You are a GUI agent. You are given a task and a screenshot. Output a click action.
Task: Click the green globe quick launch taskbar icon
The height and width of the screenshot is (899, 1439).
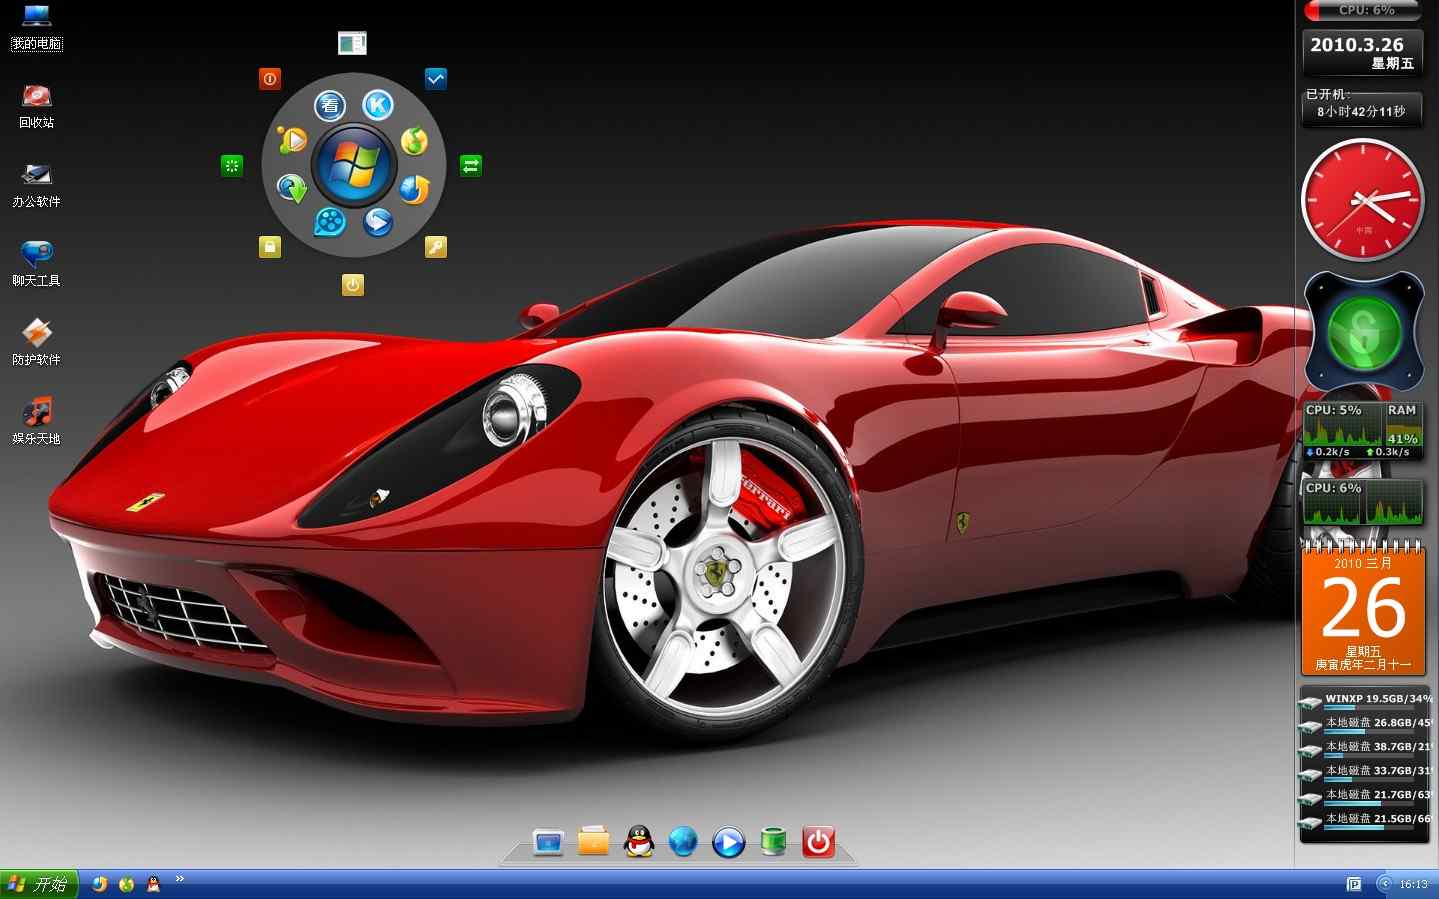(126, 884)
